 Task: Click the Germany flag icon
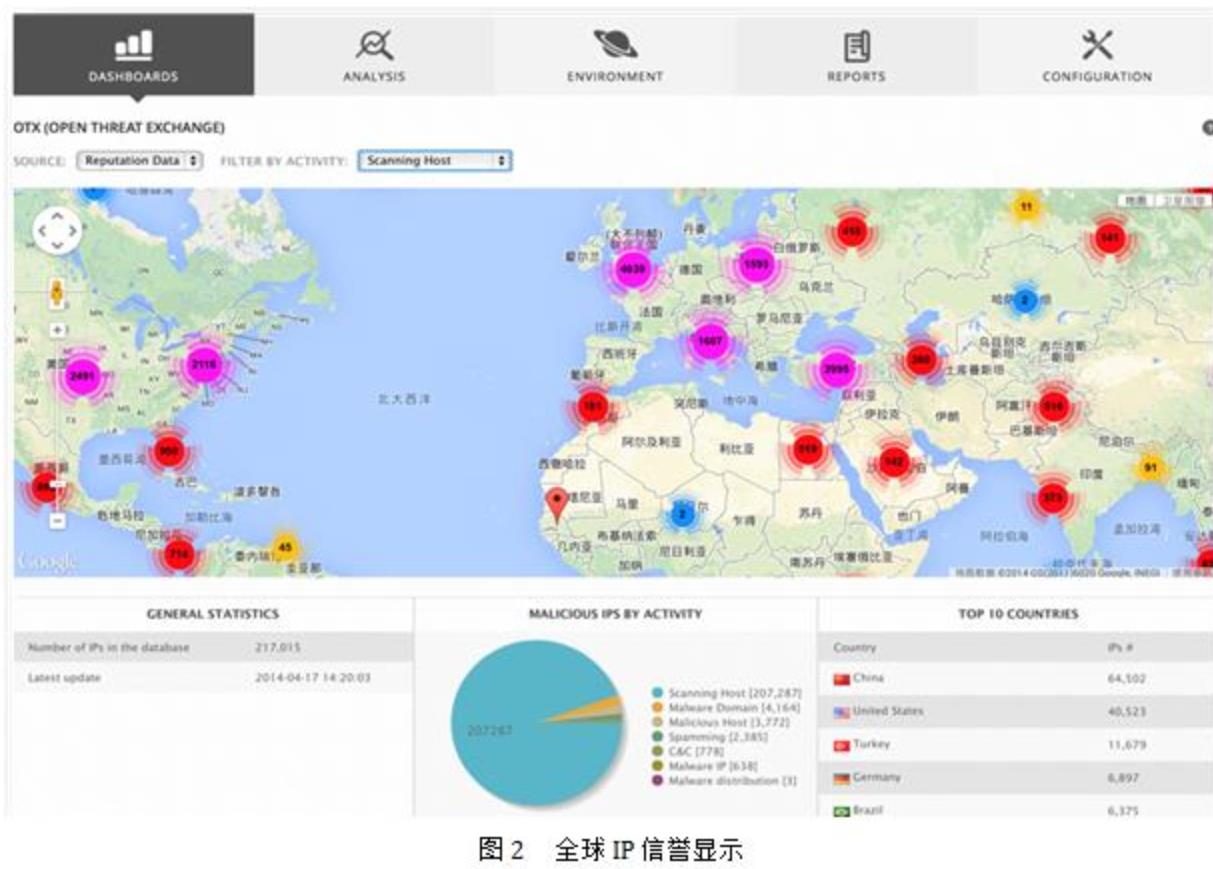point(841,778)
